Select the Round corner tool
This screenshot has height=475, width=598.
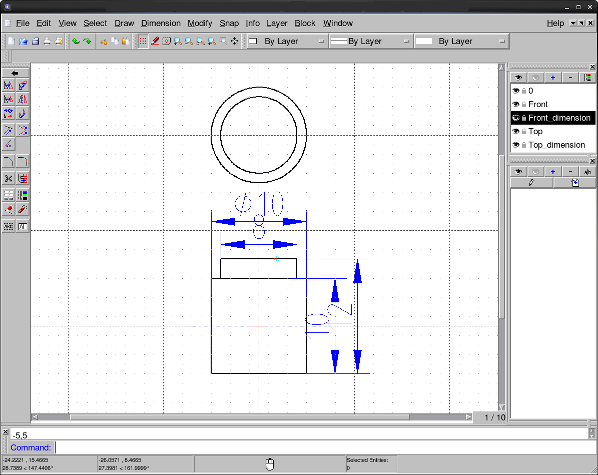point(23,161)
